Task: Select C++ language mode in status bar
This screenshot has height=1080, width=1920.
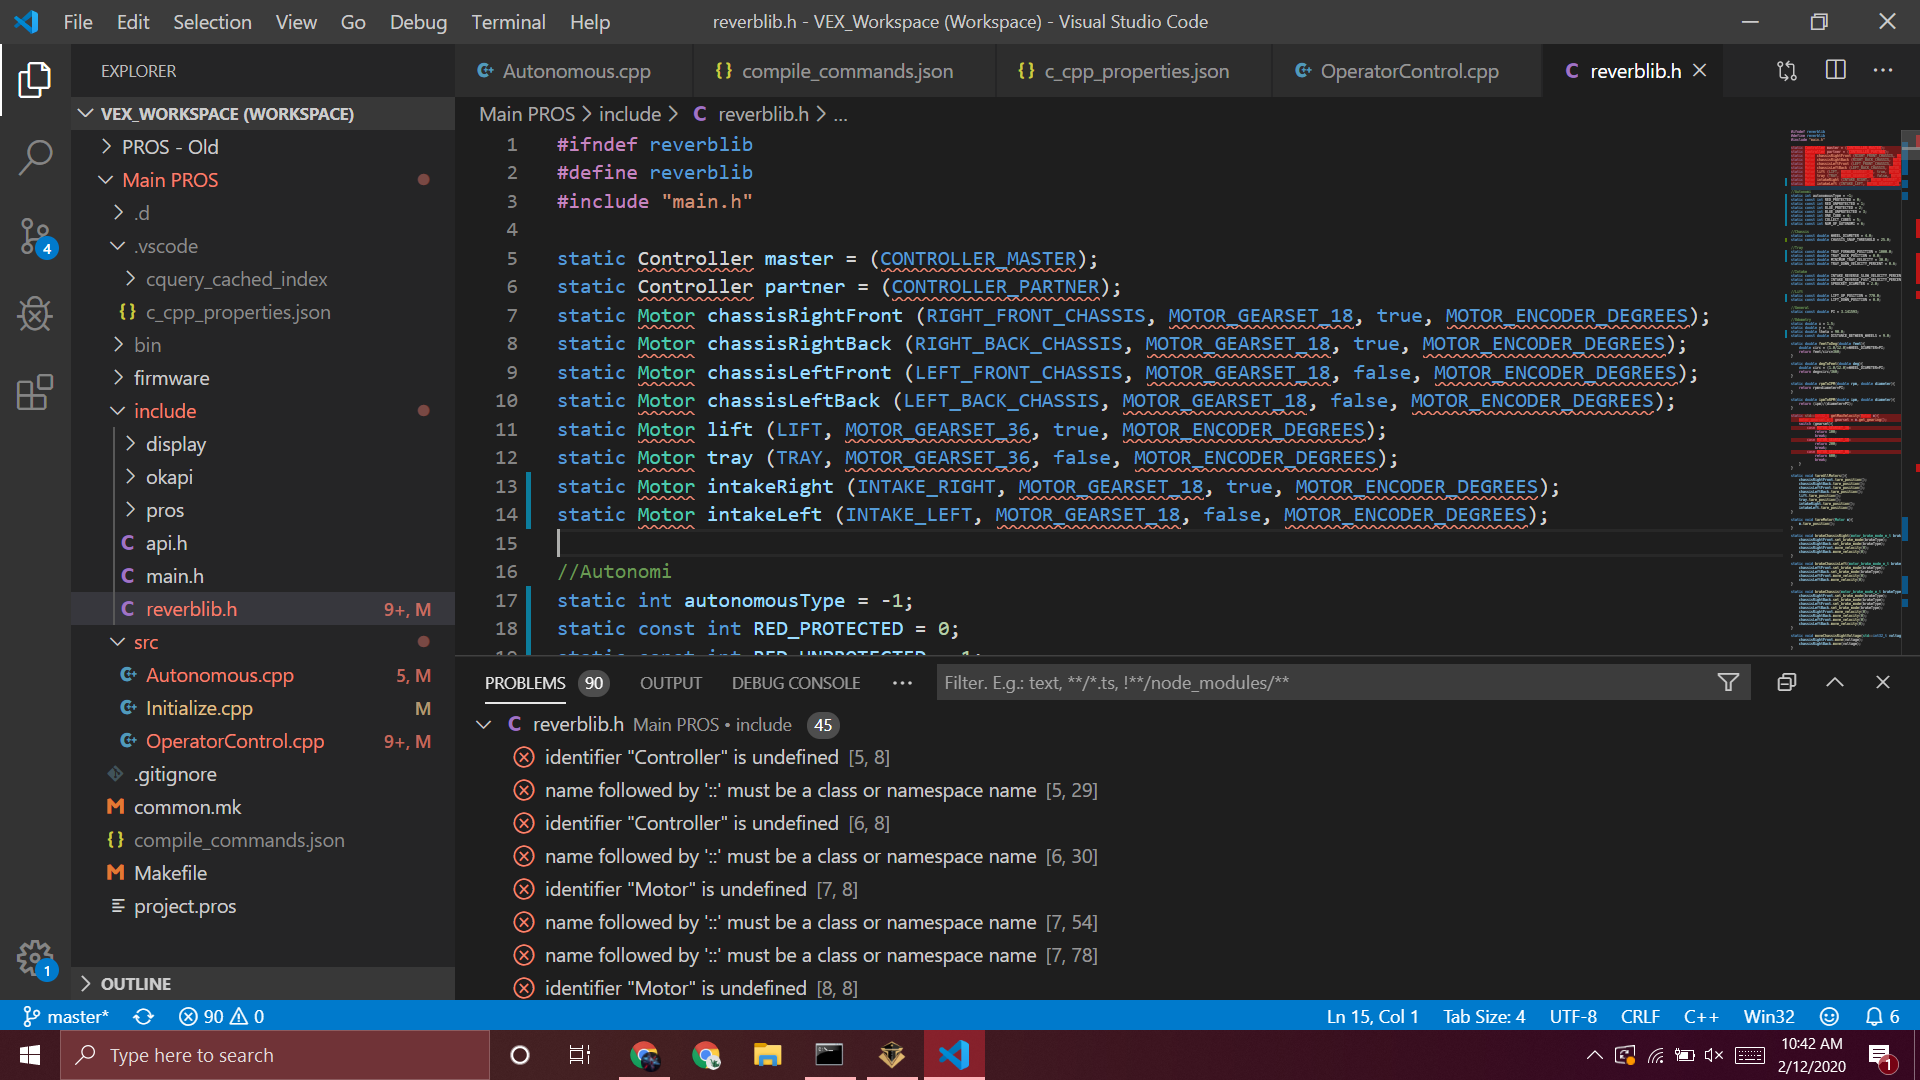Action: pos(1701,1016)
